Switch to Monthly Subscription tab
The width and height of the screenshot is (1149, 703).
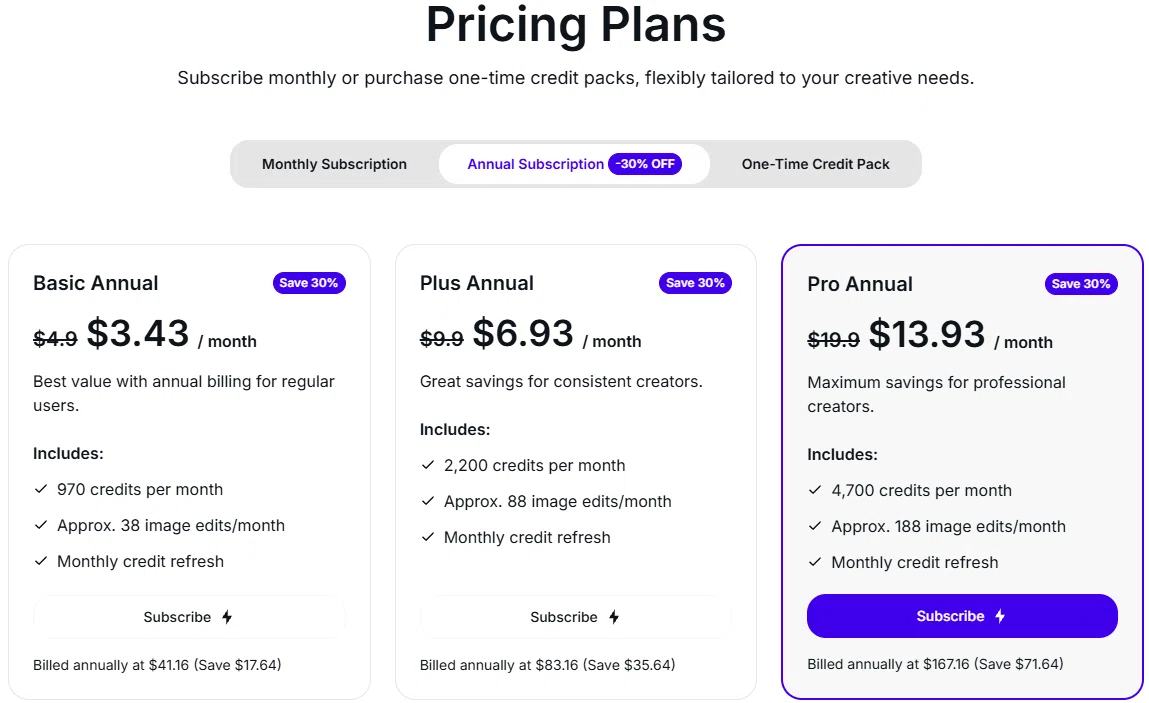tap(334, 164)
